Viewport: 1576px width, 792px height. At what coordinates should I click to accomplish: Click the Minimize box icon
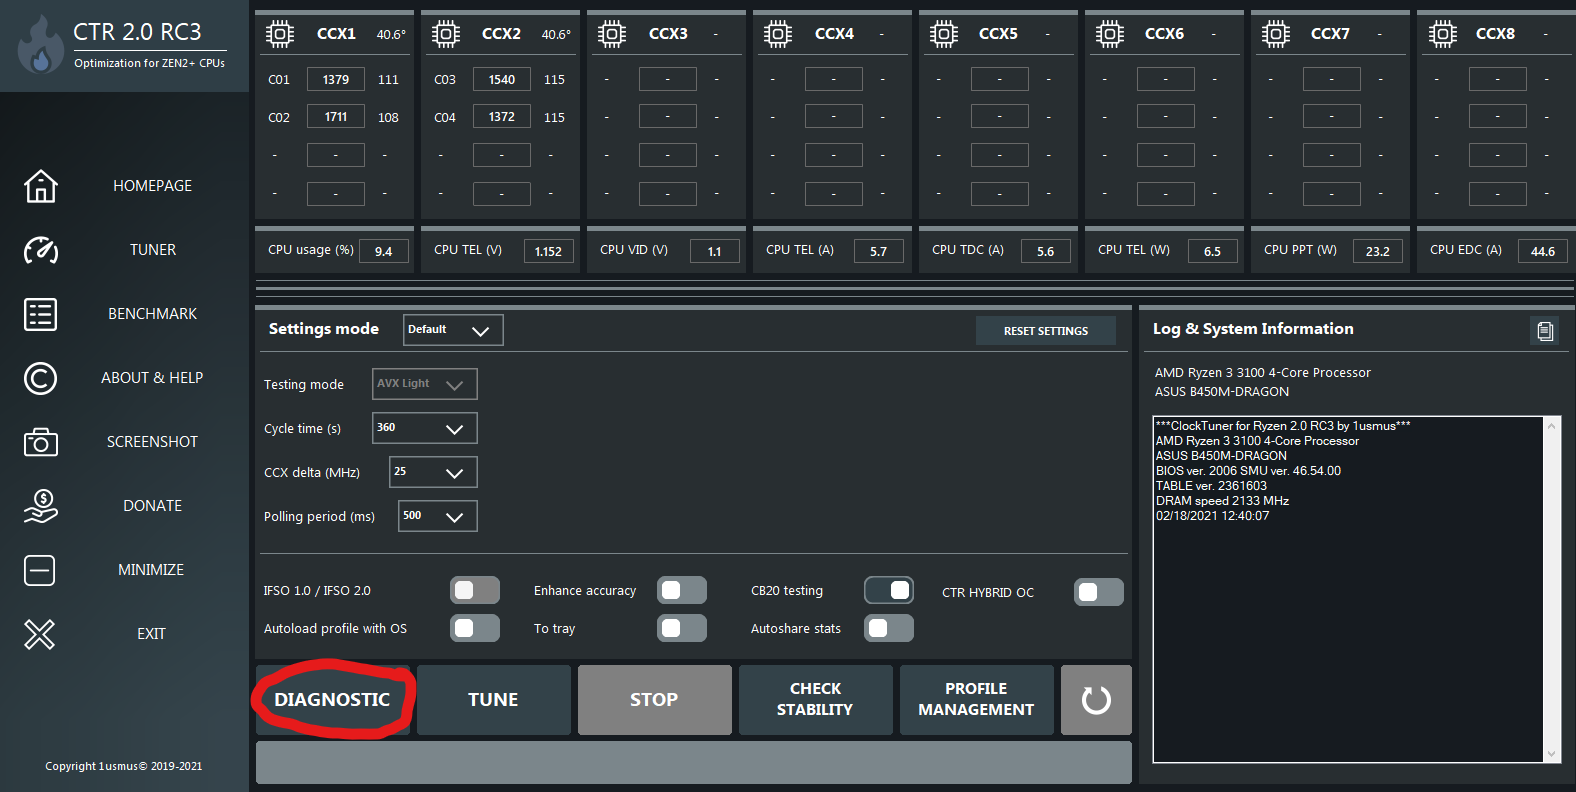[40, 570]
